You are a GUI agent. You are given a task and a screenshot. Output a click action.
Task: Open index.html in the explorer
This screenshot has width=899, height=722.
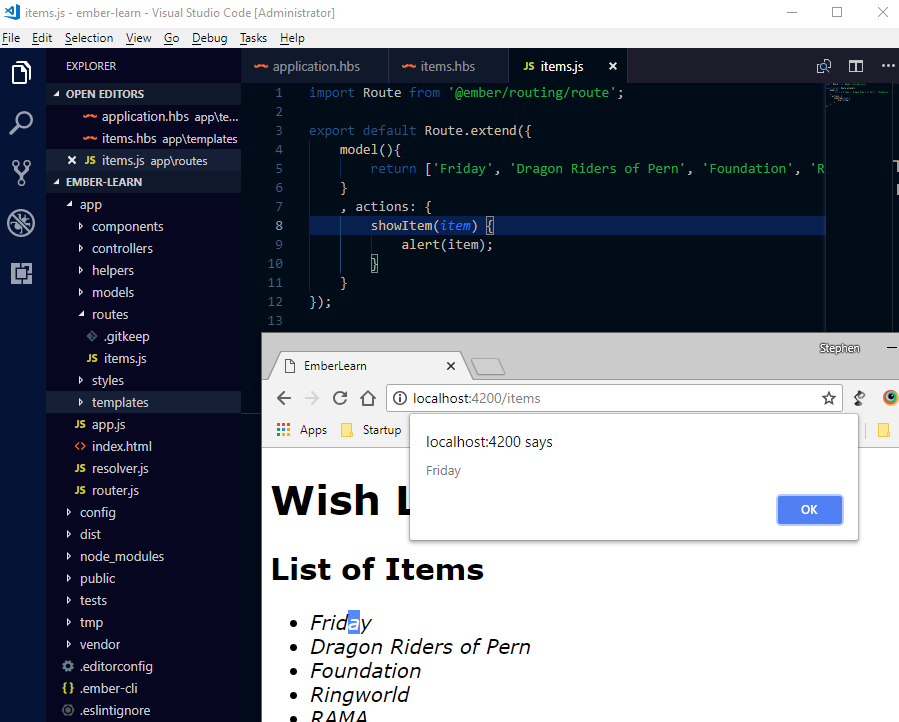pyautogui.click(x=122, y=446)
